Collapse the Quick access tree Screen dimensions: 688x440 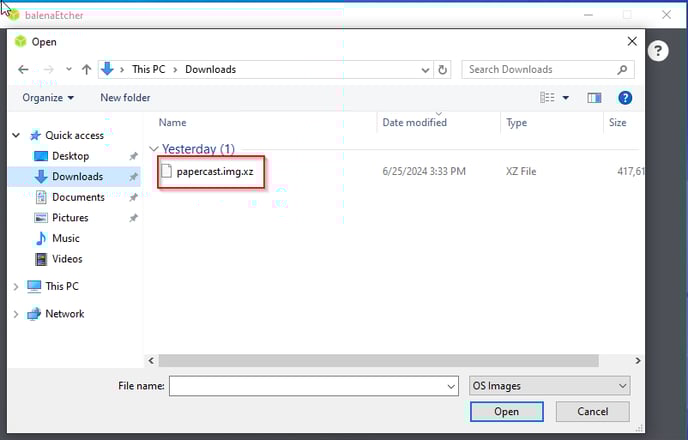[x=16, y=135]
